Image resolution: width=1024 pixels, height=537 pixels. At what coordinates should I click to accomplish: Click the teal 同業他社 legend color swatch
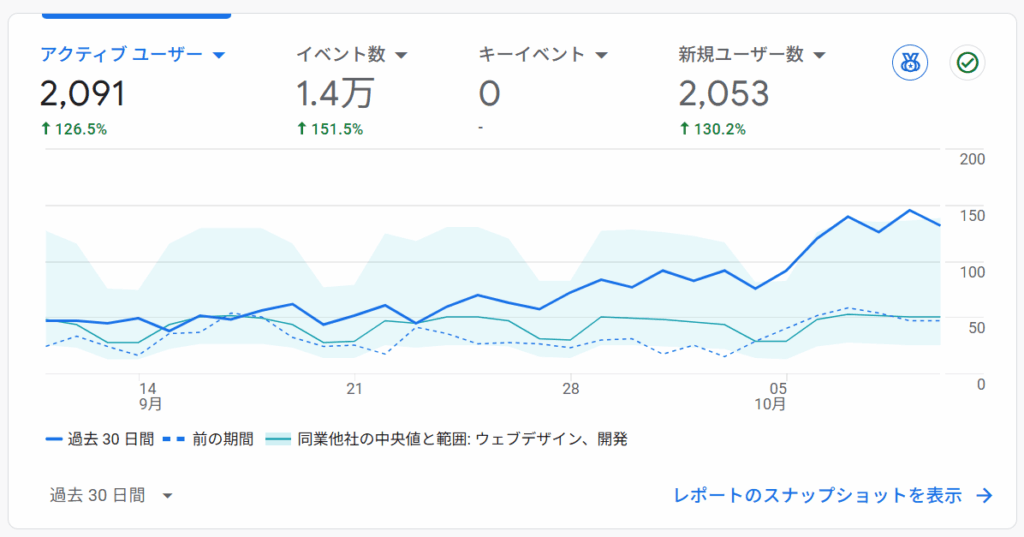278,439
